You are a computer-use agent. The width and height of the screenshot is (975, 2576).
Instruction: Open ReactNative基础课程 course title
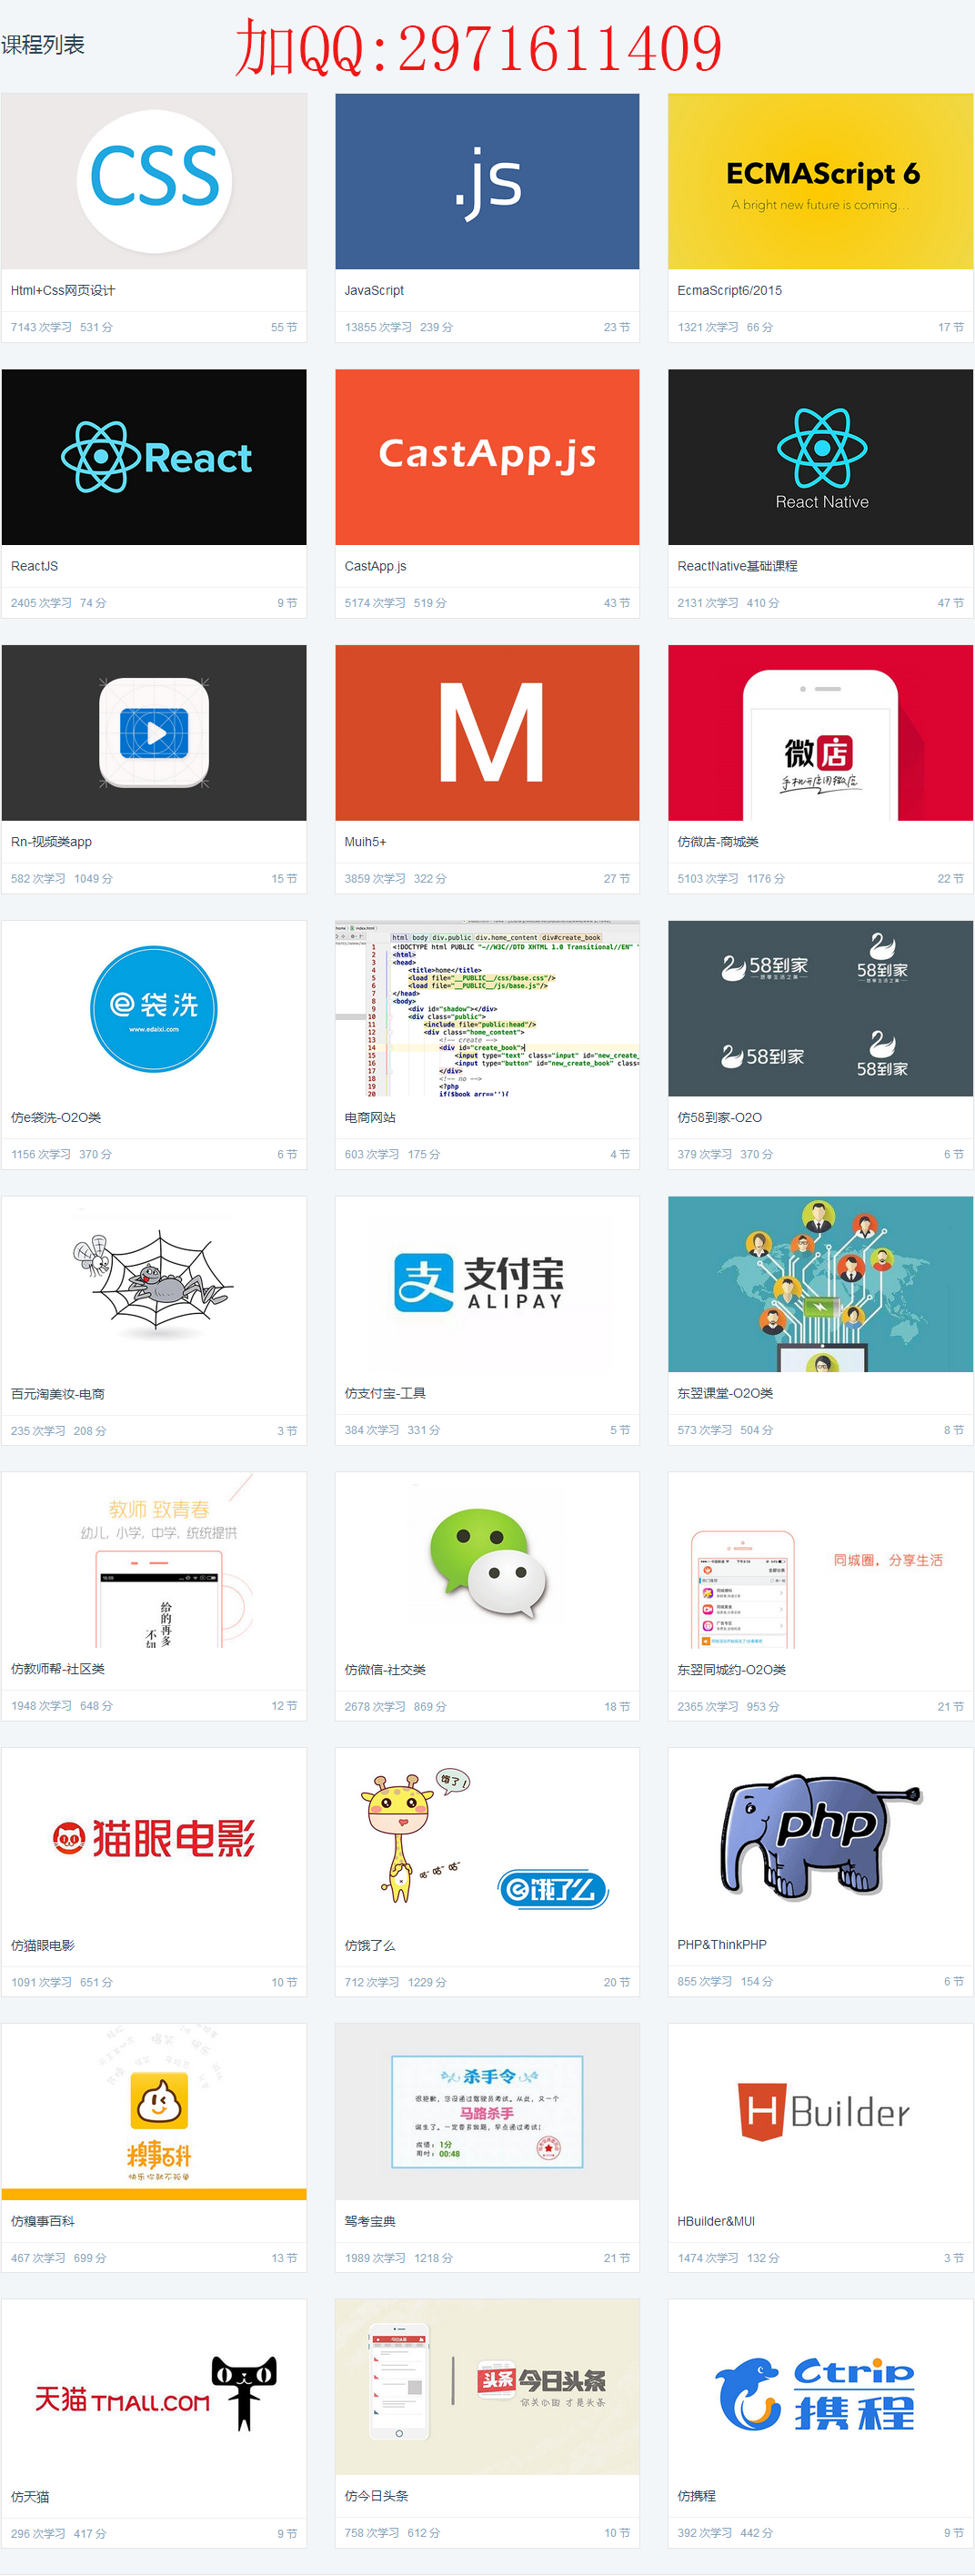point(737,566)
